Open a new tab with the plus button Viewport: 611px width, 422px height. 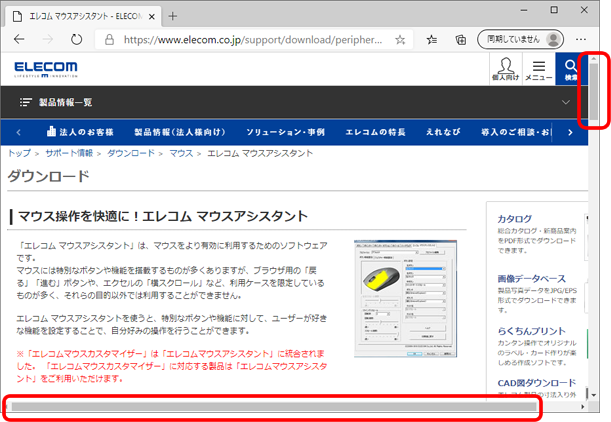tap(172, 16)
